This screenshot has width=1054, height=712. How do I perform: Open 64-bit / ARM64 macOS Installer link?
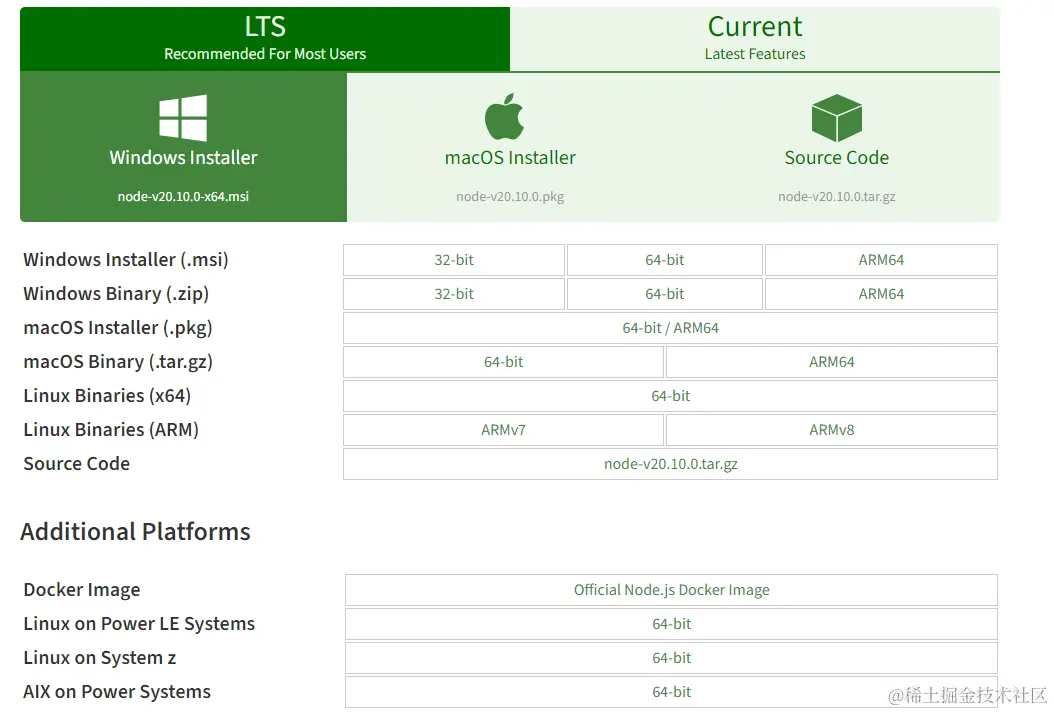(x=670, y=328)
